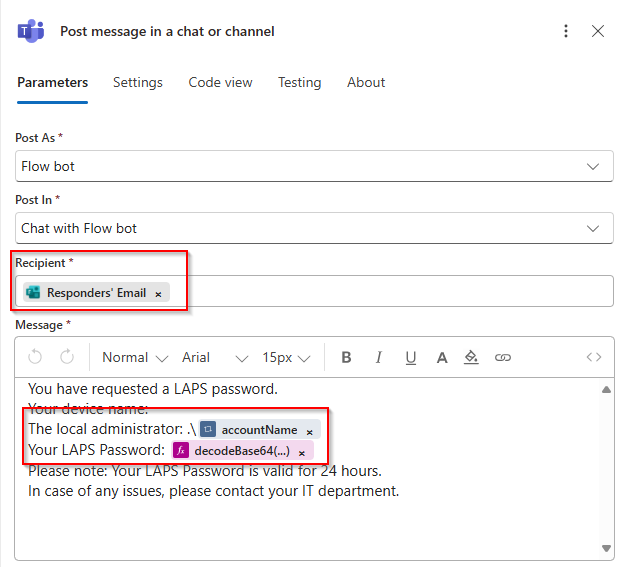Open the highlight color fill tool
This screenshot has width=626, height=567.
coord(472,357)
